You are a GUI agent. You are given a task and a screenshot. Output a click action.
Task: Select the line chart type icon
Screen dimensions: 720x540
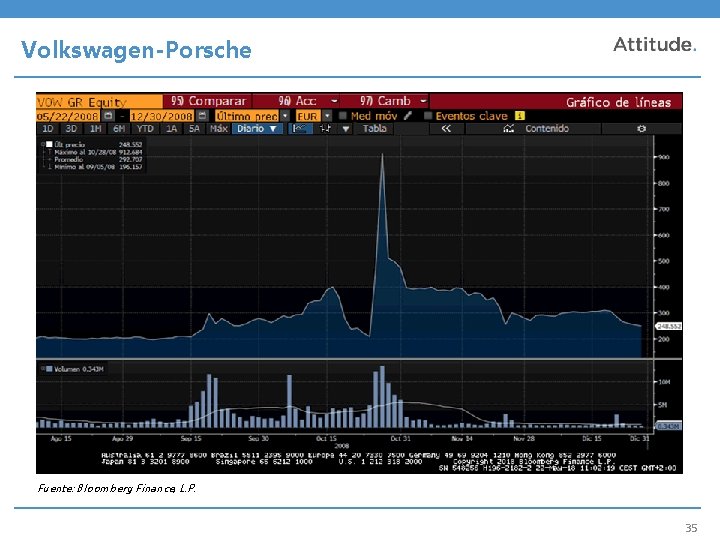click(x=300, y=129)
